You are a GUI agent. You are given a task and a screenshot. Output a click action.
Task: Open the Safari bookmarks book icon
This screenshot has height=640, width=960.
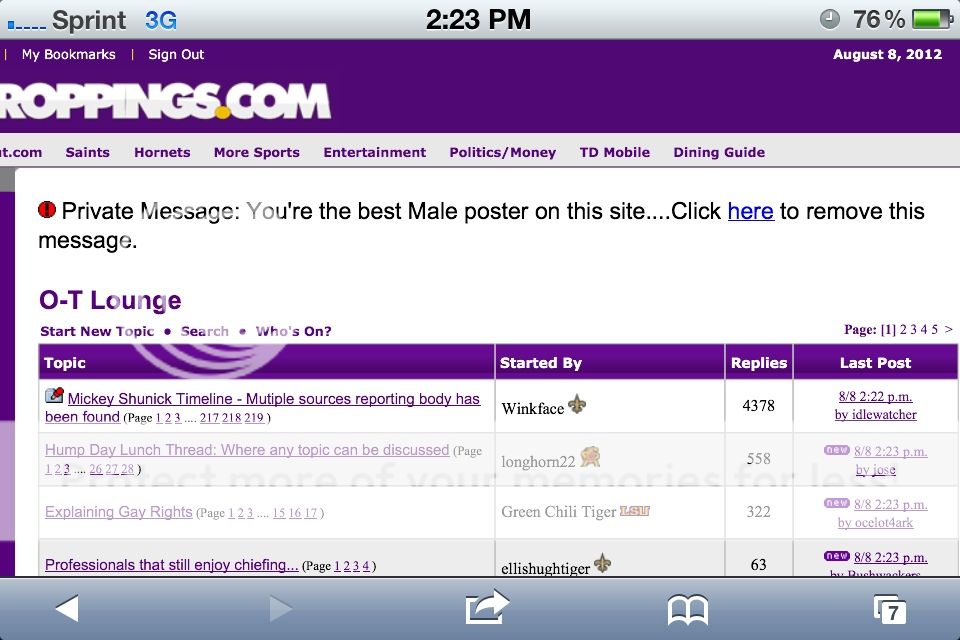tap(688, 610)
